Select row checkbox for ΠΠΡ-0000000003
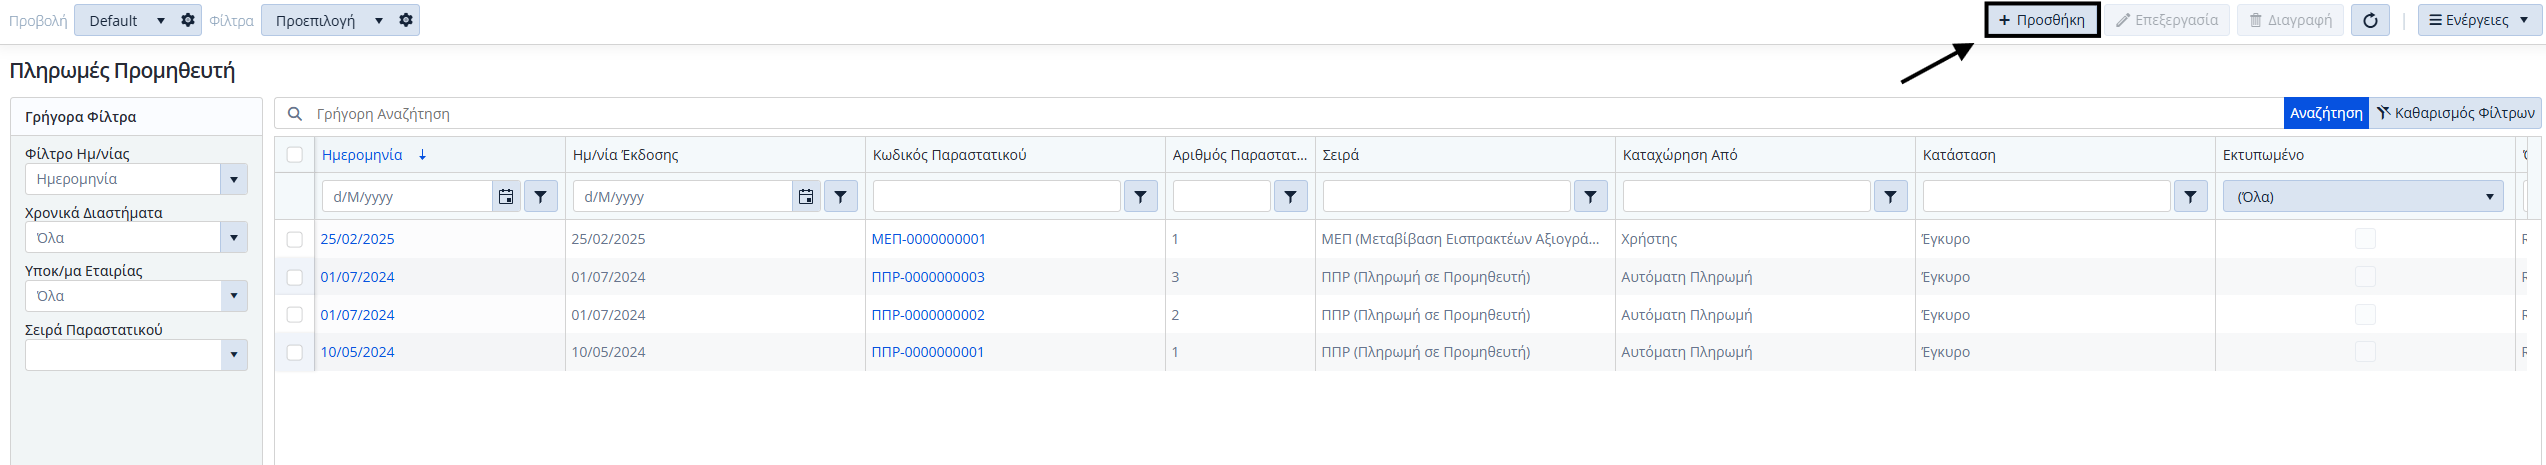The image size is (2546, 465). pos(294,277)
